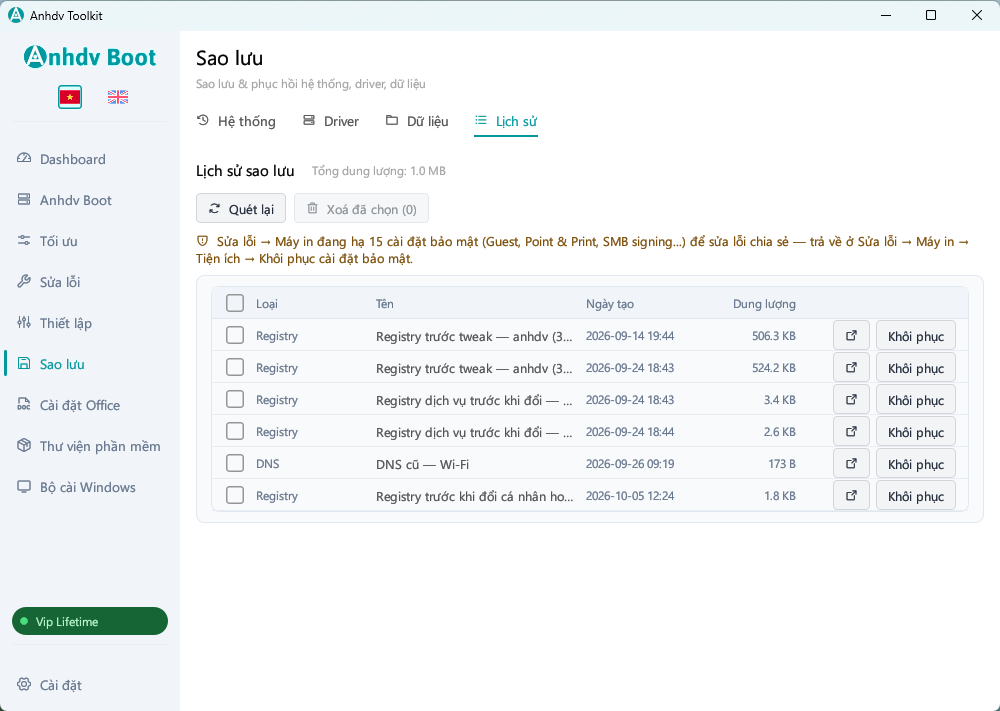Check the DNS cũ Wi-Fi row

235,463
